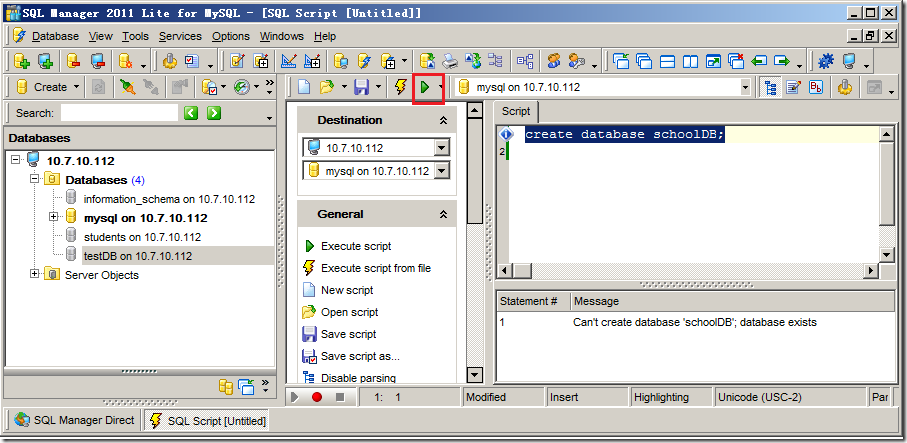
Task: Click the script editor options joystick icon
Action: [x=845, y=87]
